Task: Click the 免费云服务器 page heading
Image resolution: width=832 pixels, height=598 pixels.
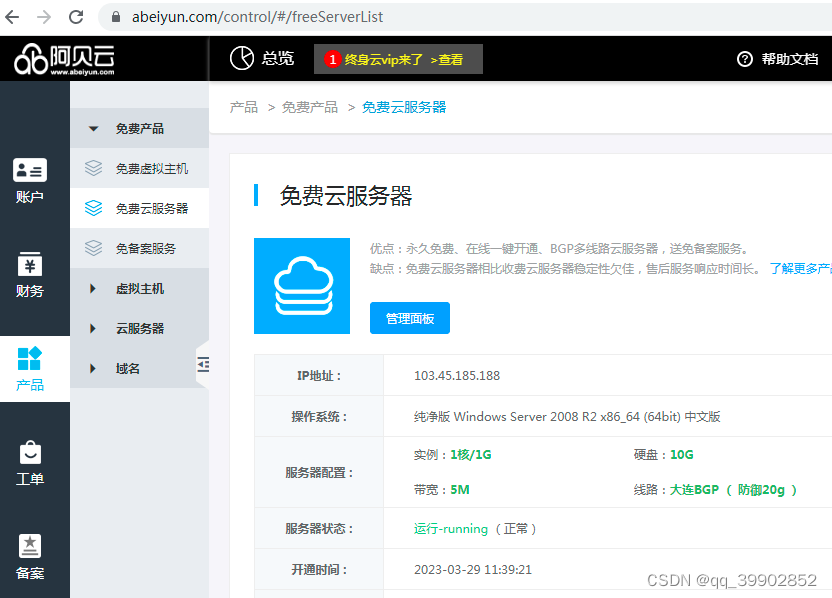Action: pyautogui.click(x=346, y=196)
